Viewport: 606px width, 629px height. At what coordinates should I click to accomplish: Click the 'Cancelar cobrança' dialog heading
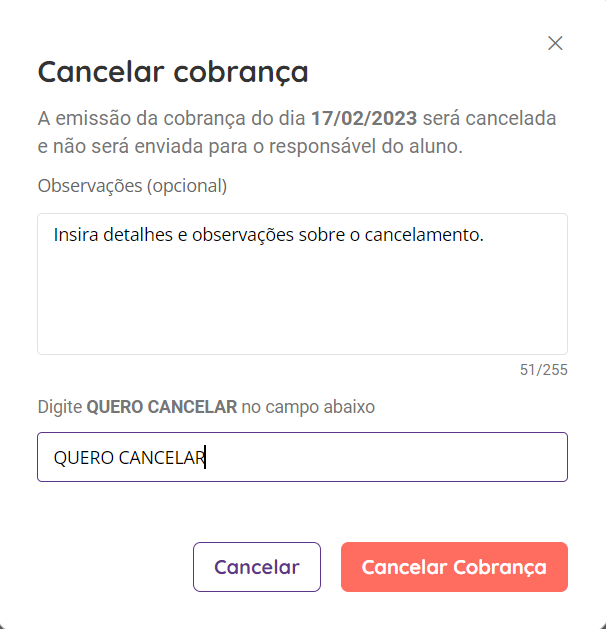[x=173, y=72]
